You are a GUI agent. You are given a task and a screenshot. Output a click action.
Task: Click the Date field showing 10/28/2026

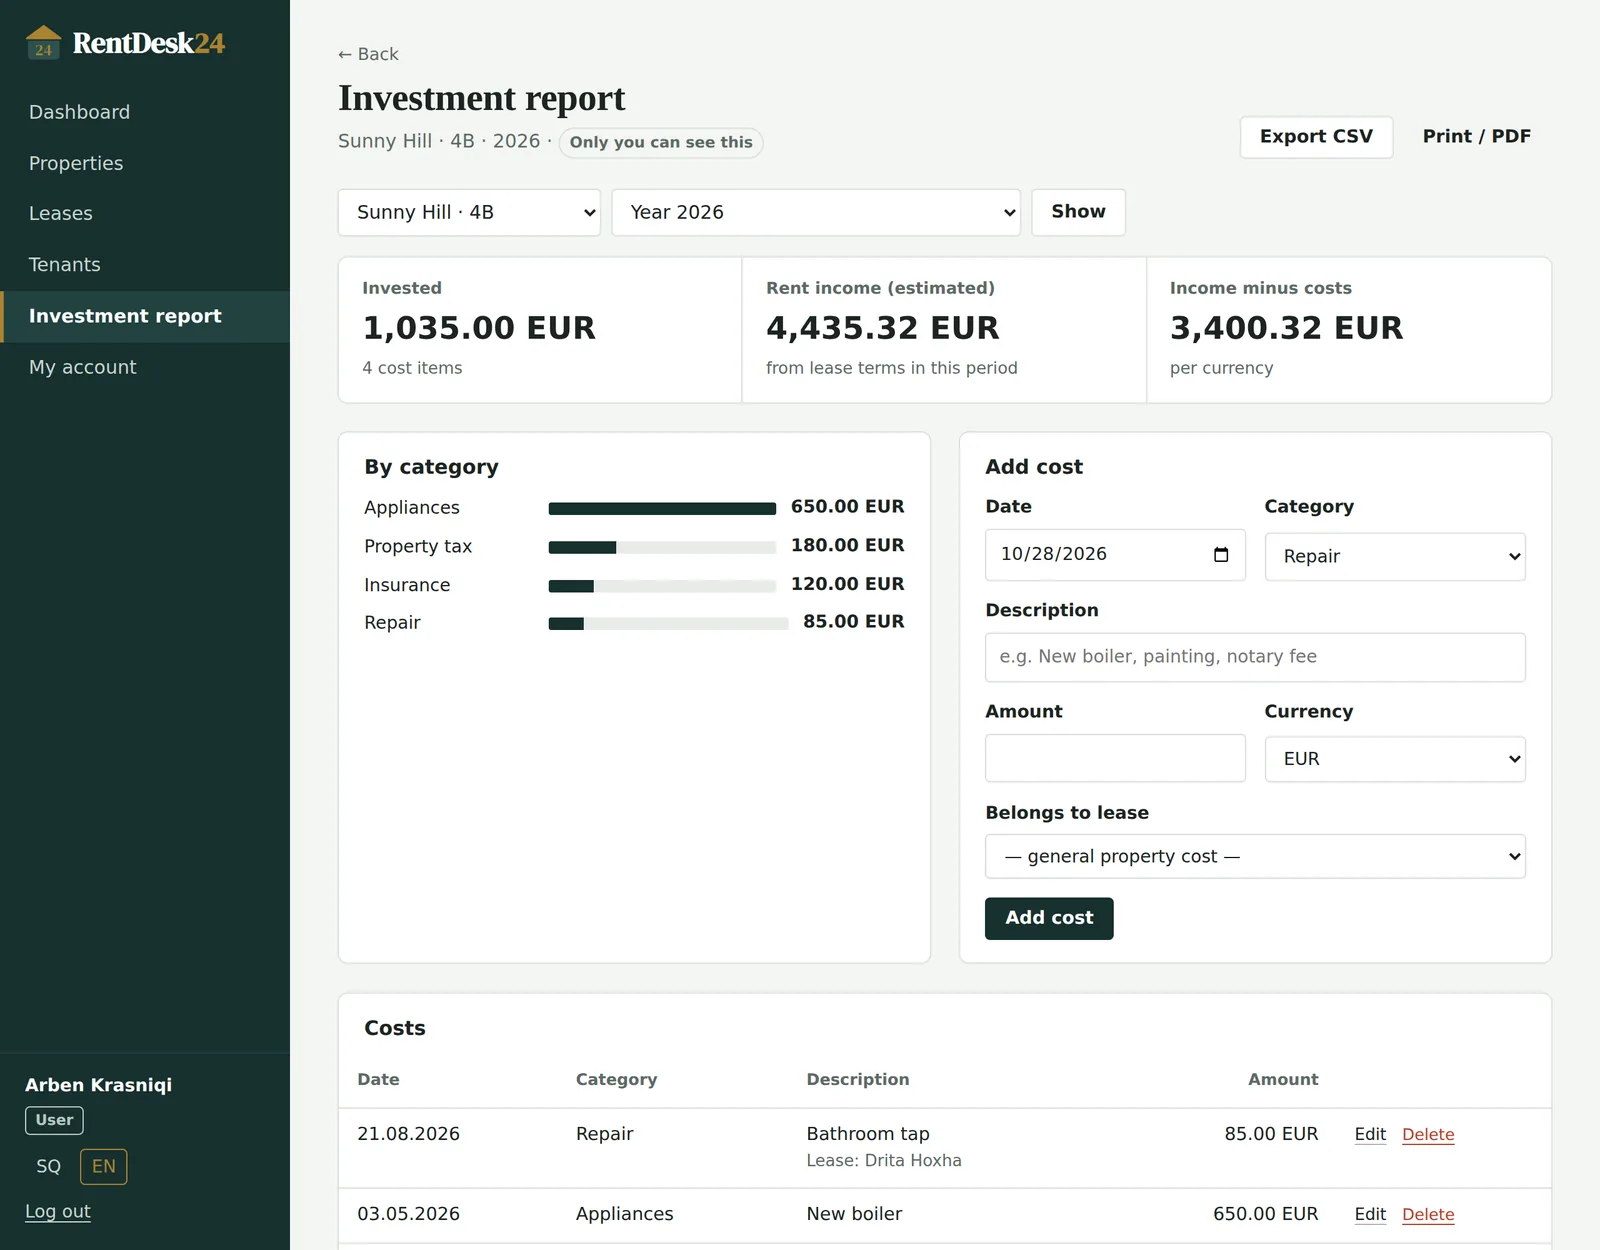pos(1115,555)
